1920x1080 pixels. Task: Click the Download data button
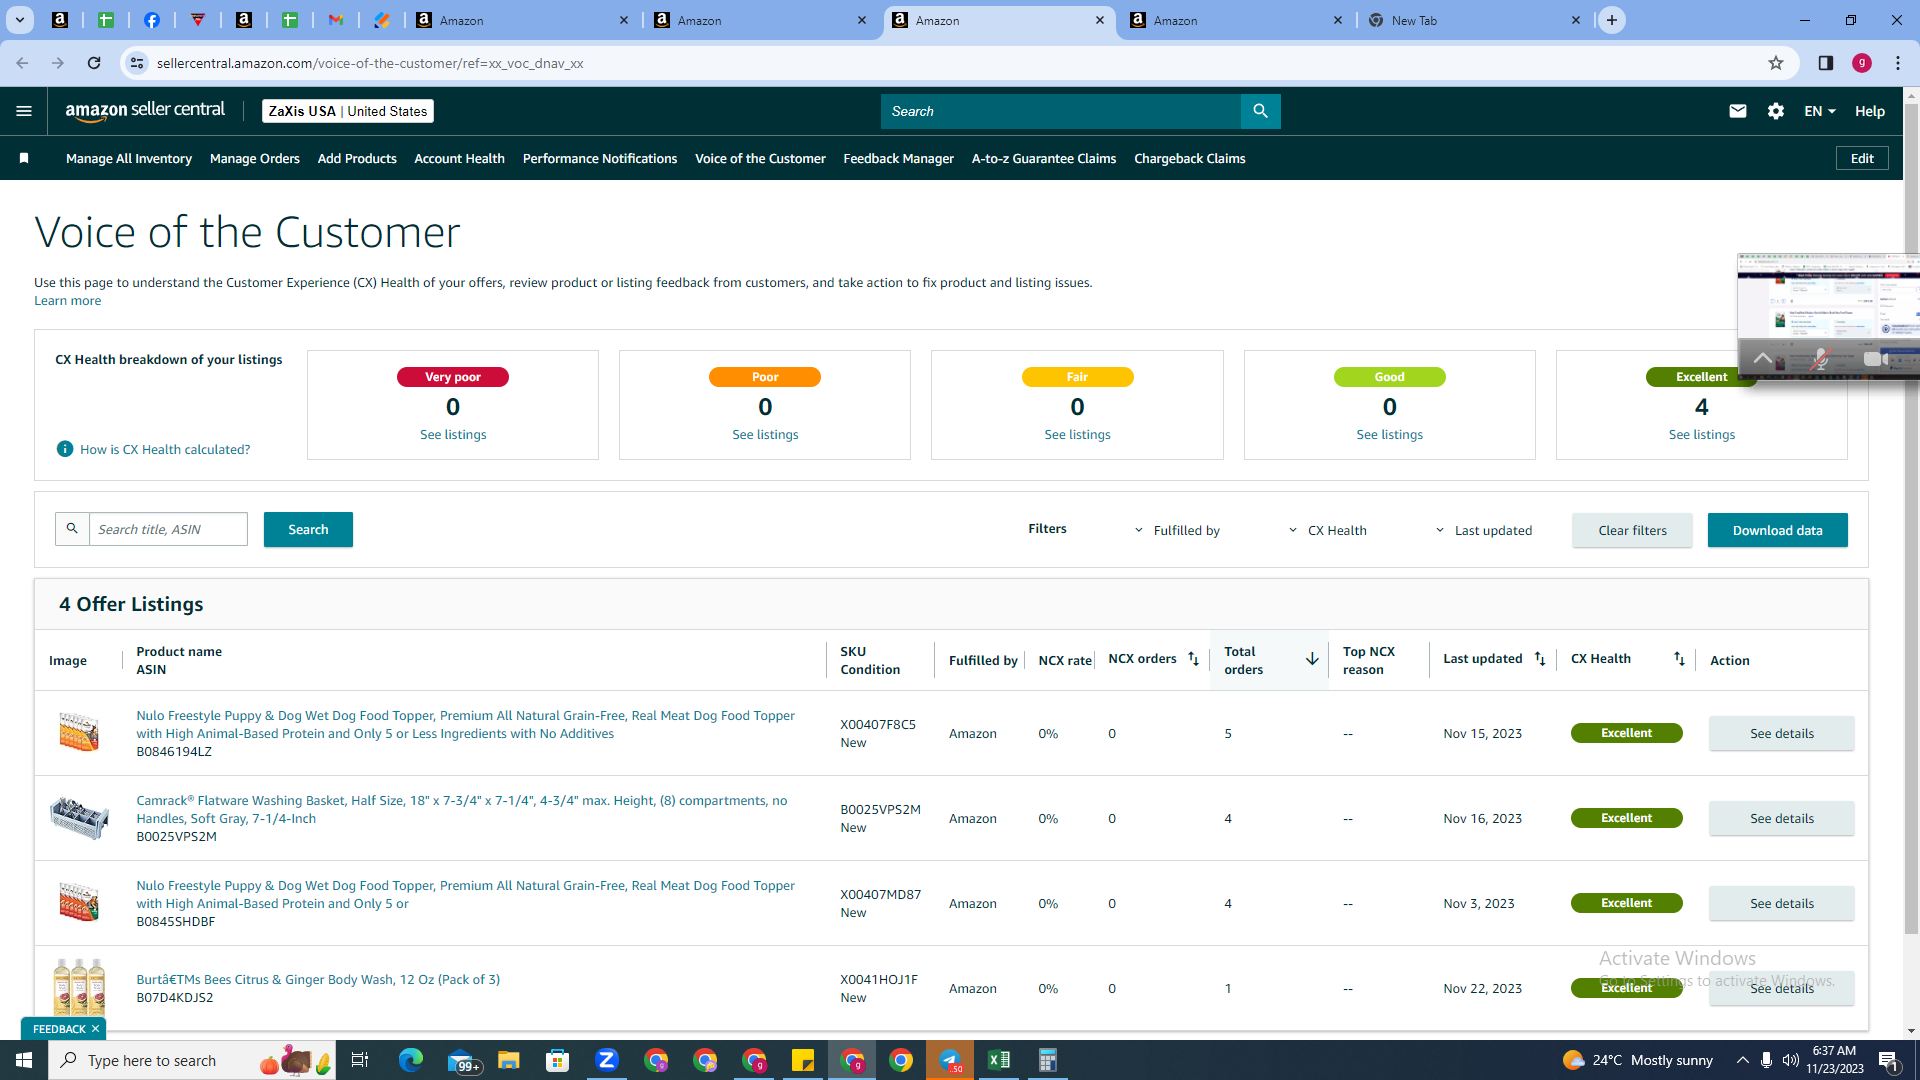[1777, 530]
